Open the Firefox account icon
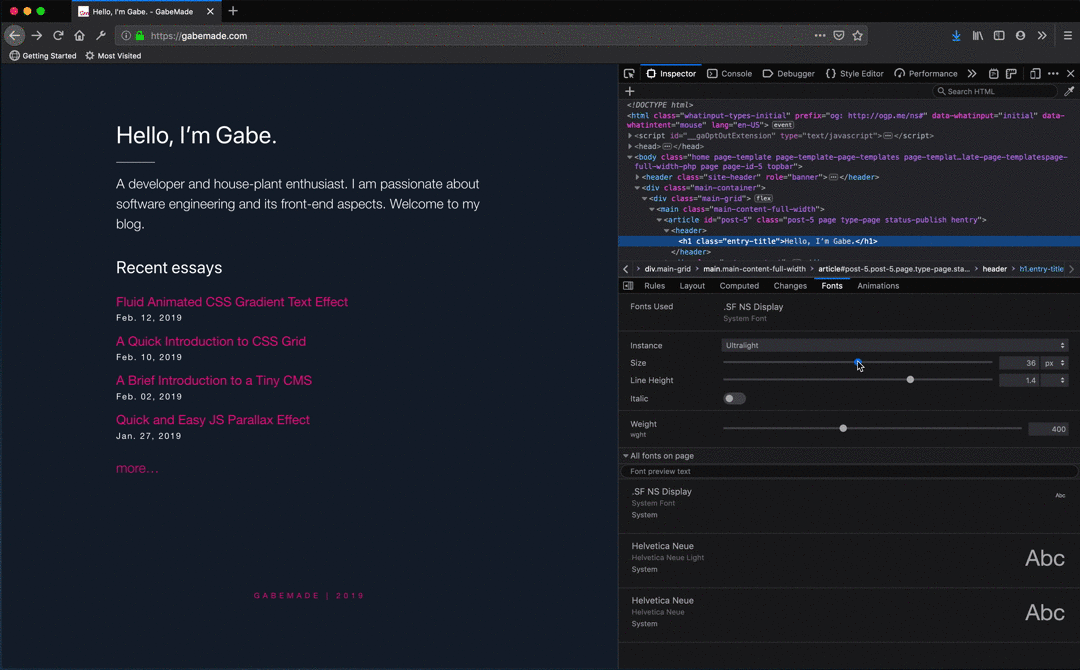Image resolution: width=1080 pixels, height=670 pixels. coord(1020,35)
